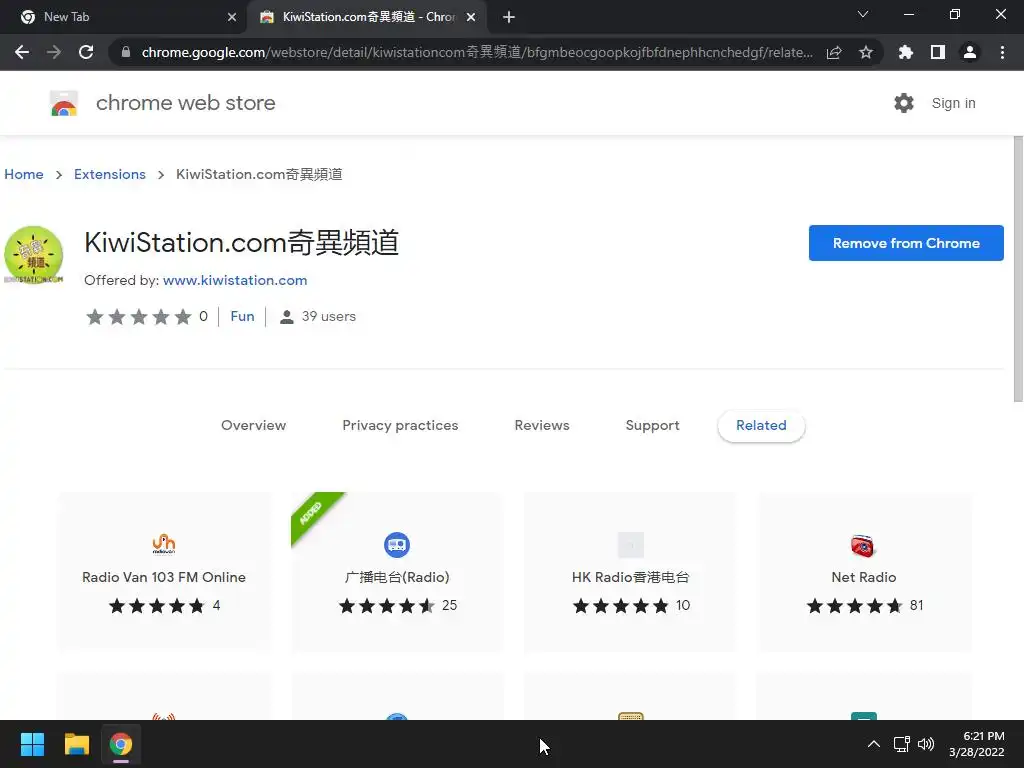Screen dimensions: 1024x768
Task: Open the Chrome profile avatar
Action: (970, 52)
